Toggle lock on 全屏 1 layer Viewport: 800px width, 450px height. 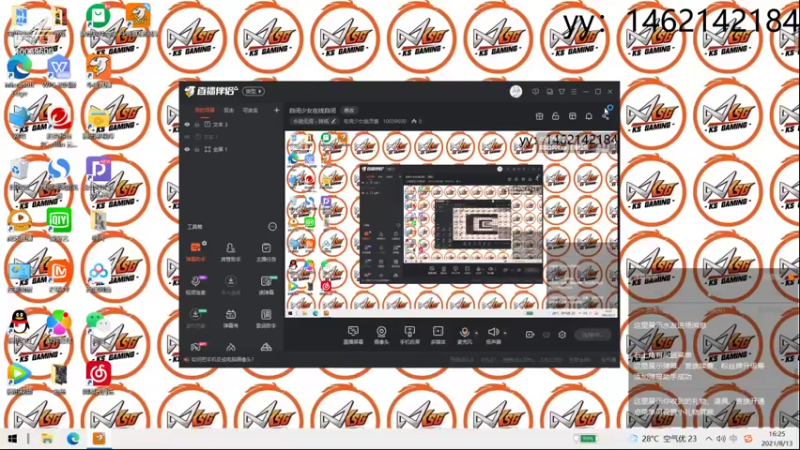click(x=197, y=149)
